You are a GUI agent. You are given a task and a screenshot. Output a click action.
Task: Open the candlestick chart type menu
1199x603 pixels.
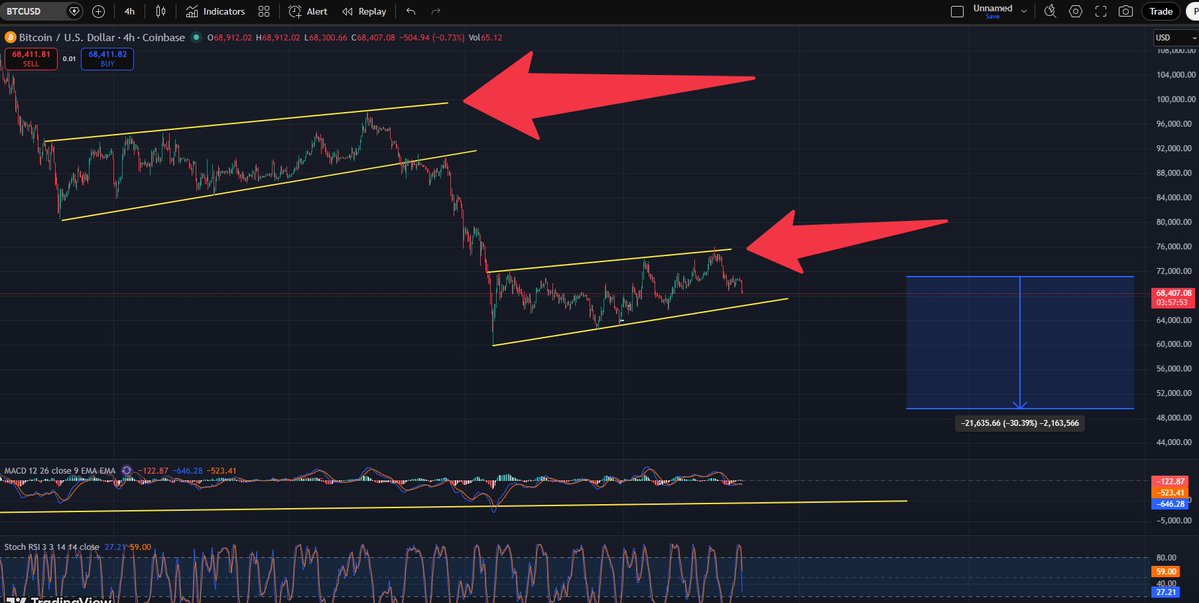click(x=160, y=11)
